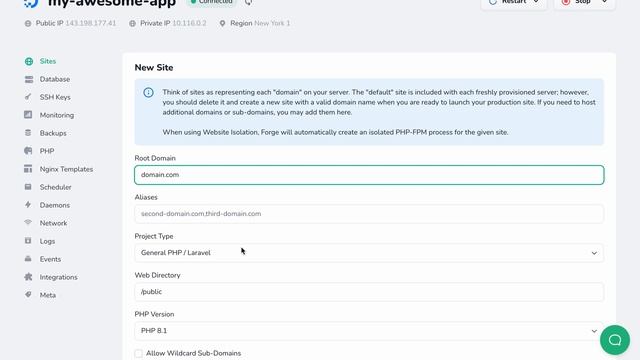640x360 pixels.
Task: Click the Monitoring chart icon
Action: point(28,115)
